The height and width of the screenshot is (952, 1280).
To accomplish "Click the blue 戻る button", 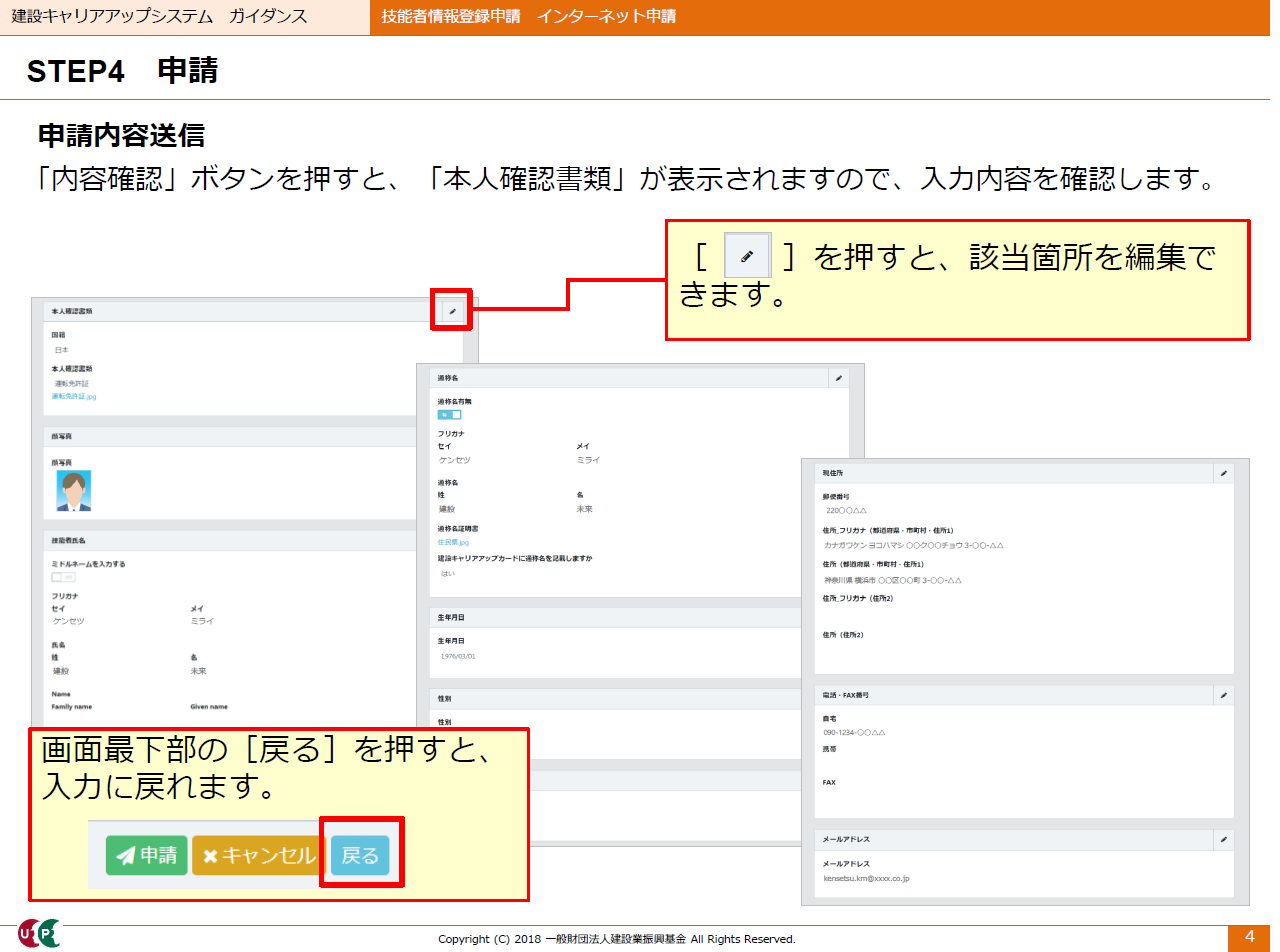I will (x=360, y=856).
